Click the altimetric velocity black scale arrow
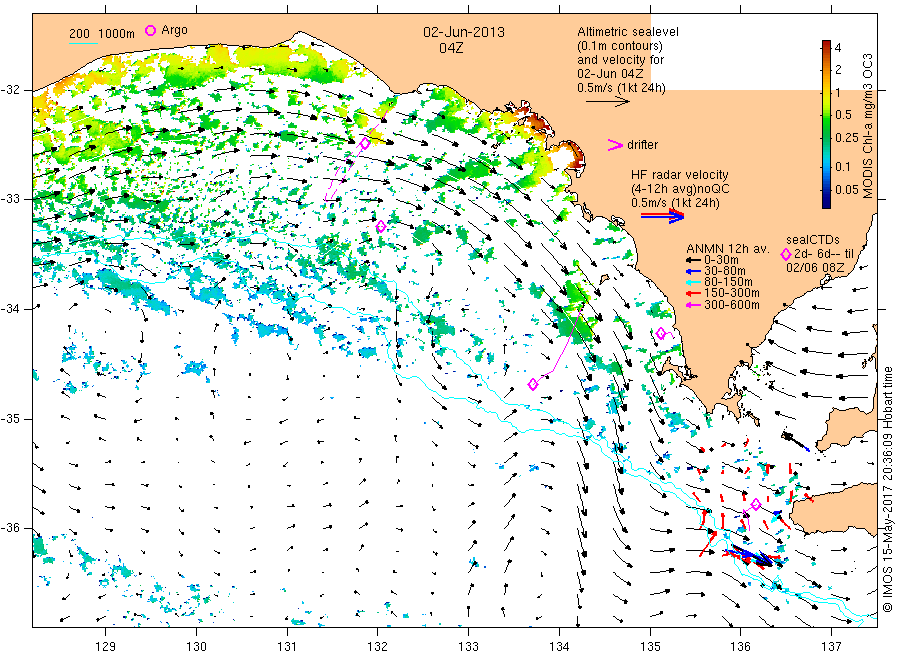Image resolution: width=900 pixels, height=660 pixels. tap(608, 102)
